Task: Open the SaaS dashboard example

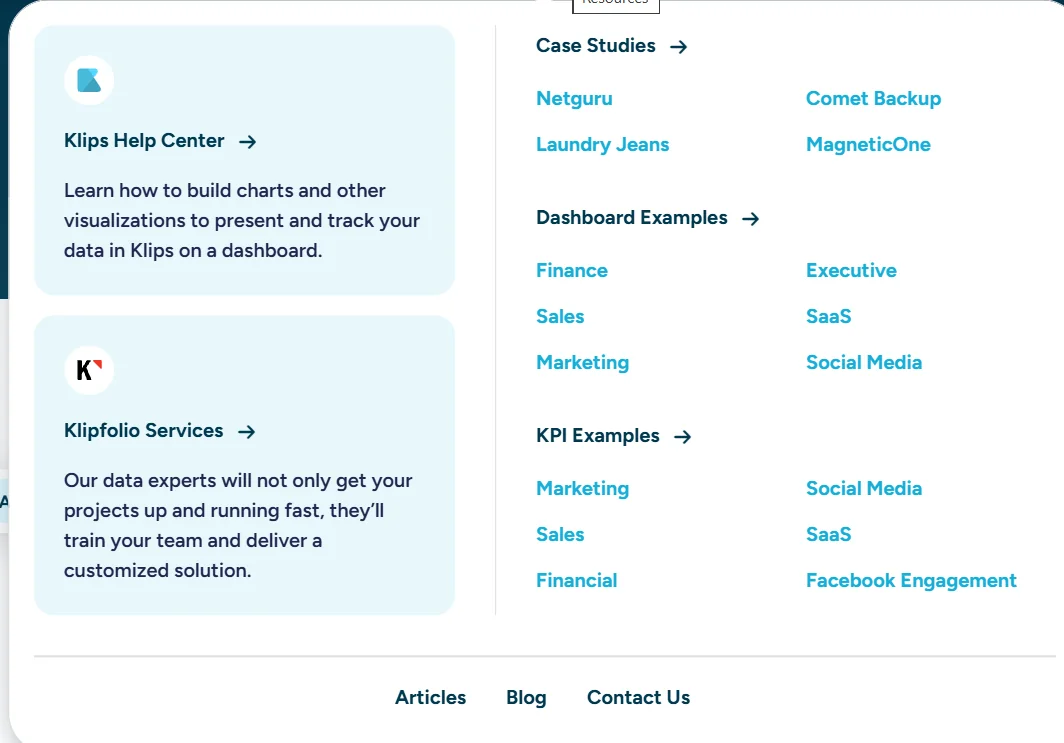Action: (828, 316)
